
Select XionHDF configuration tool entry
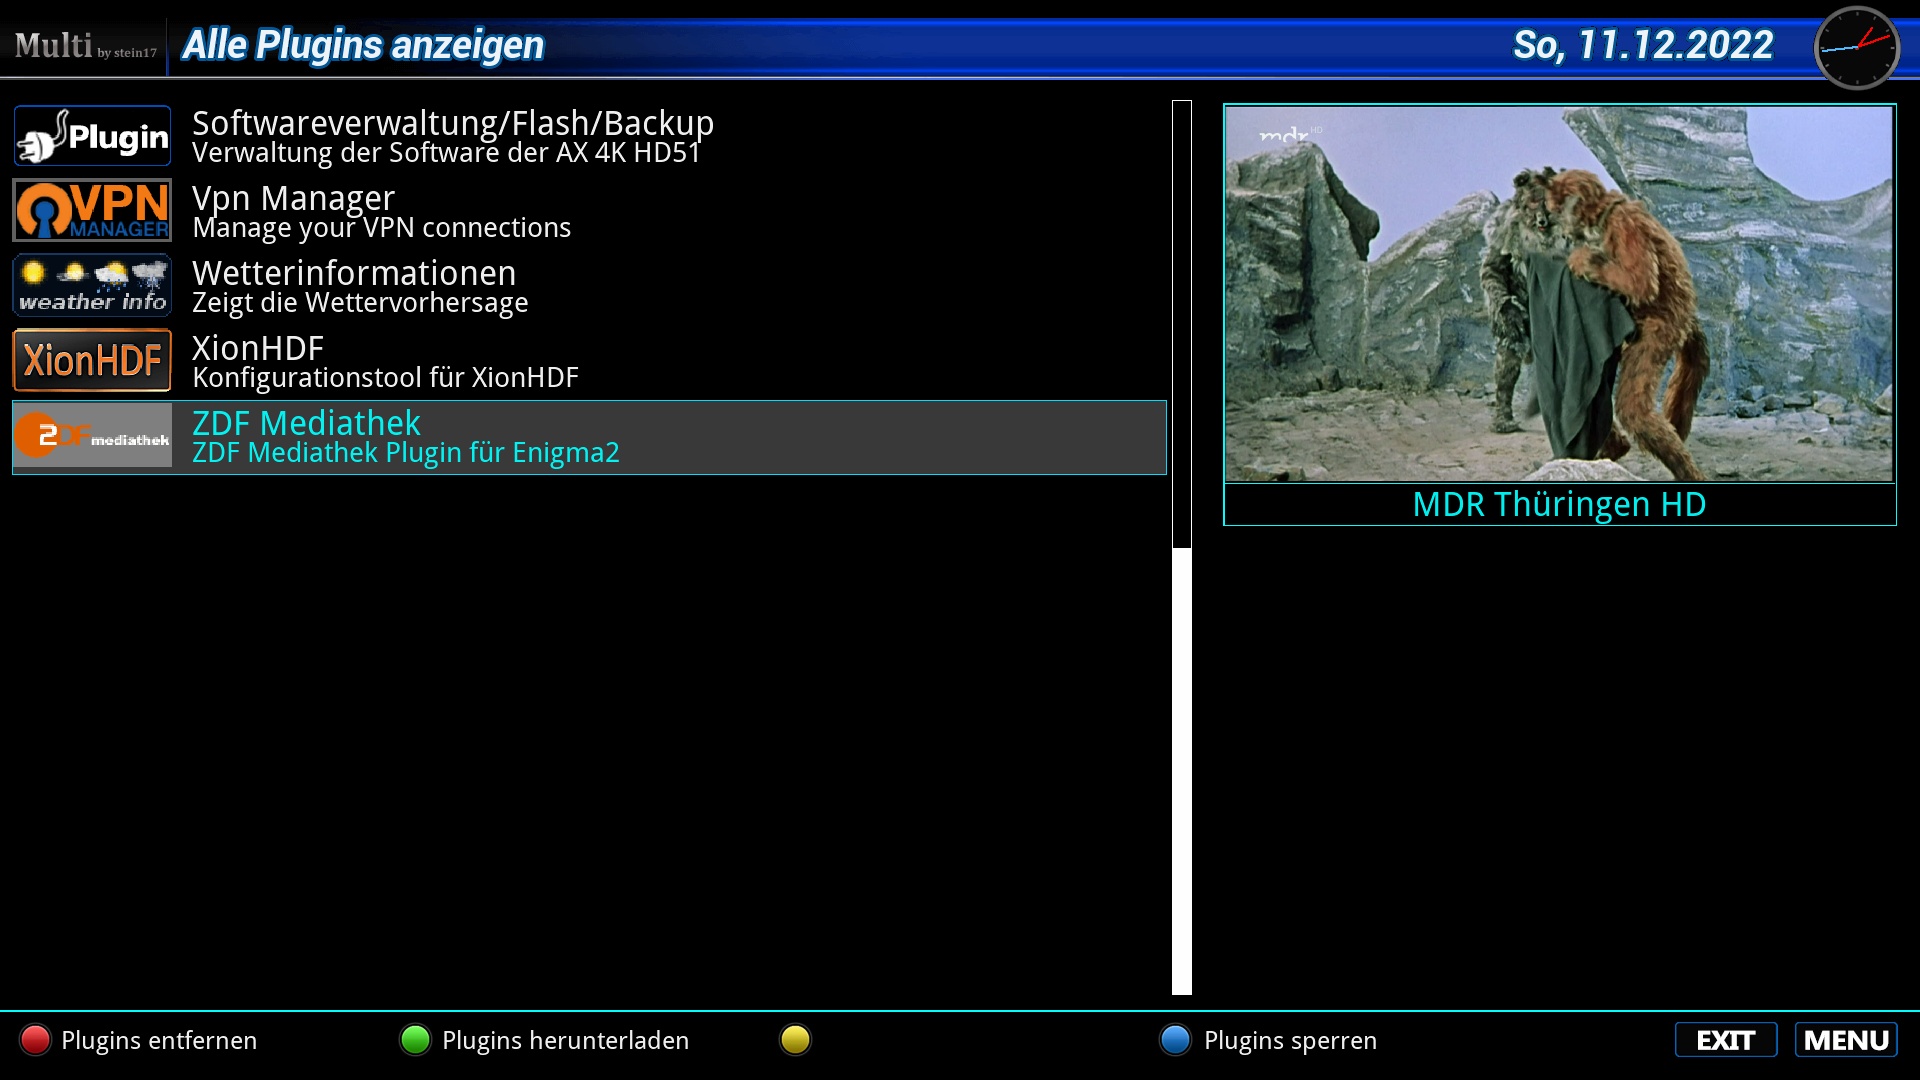(385, 362)
